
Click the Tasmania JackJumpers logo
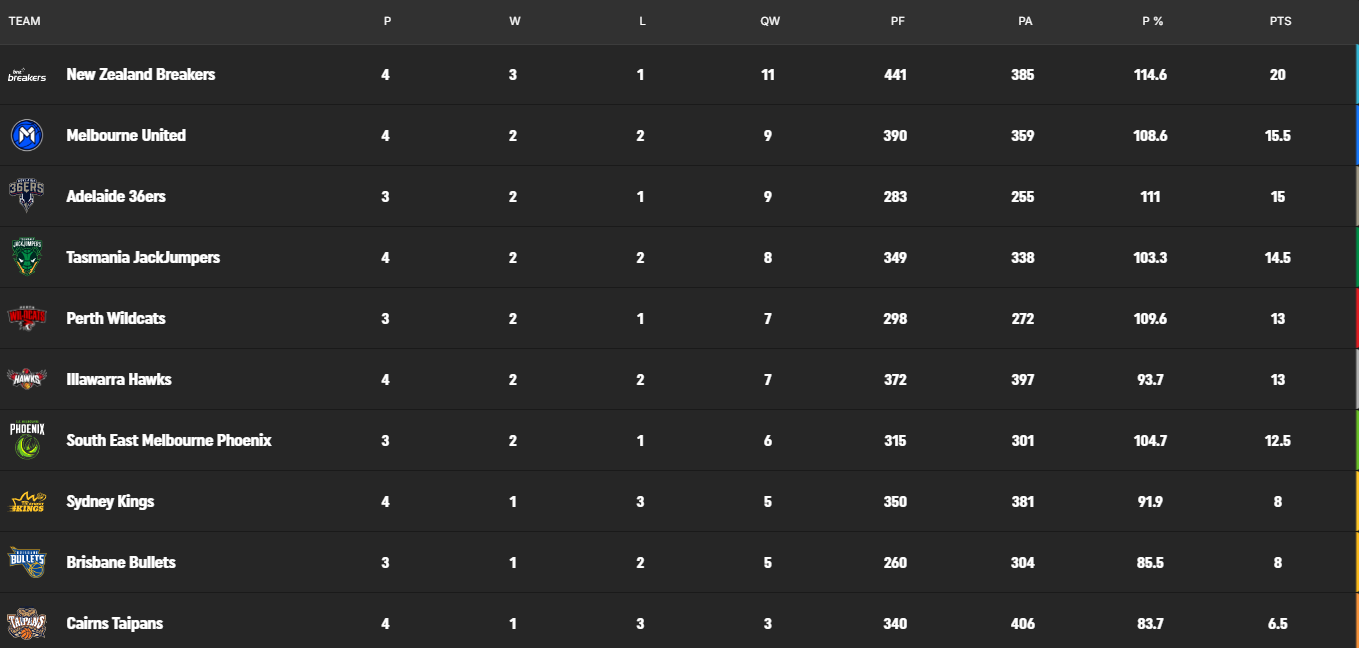pyautogui.click(x=27, y=257)
